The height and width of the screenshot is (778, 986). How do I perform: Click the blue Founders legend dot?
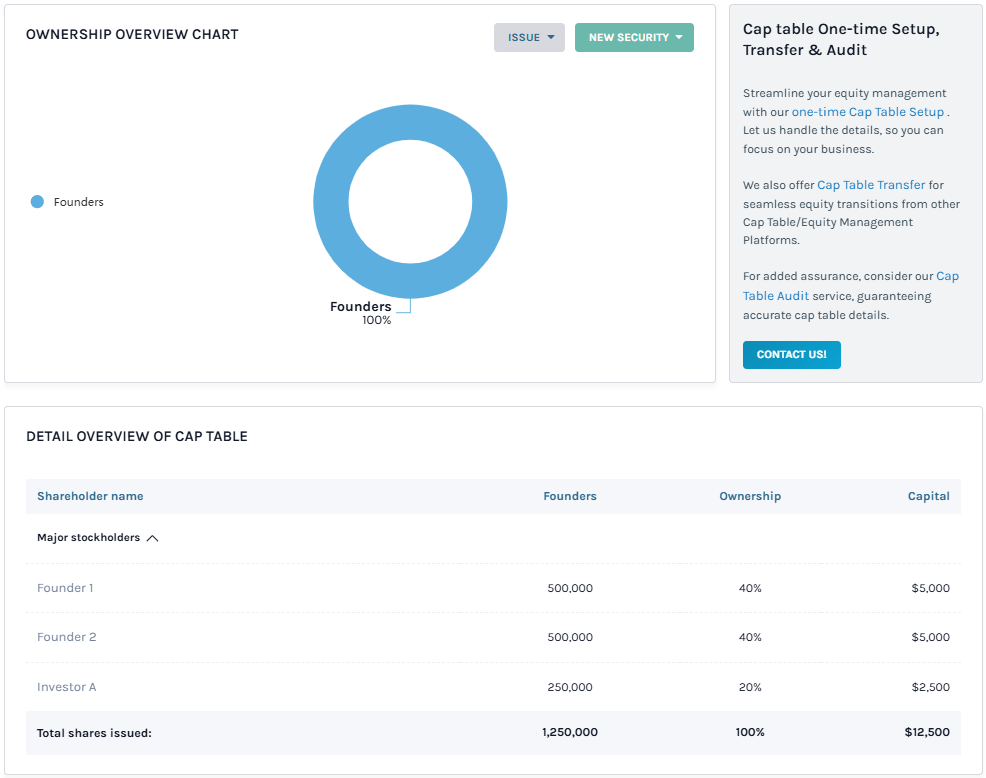coord(37,202)
